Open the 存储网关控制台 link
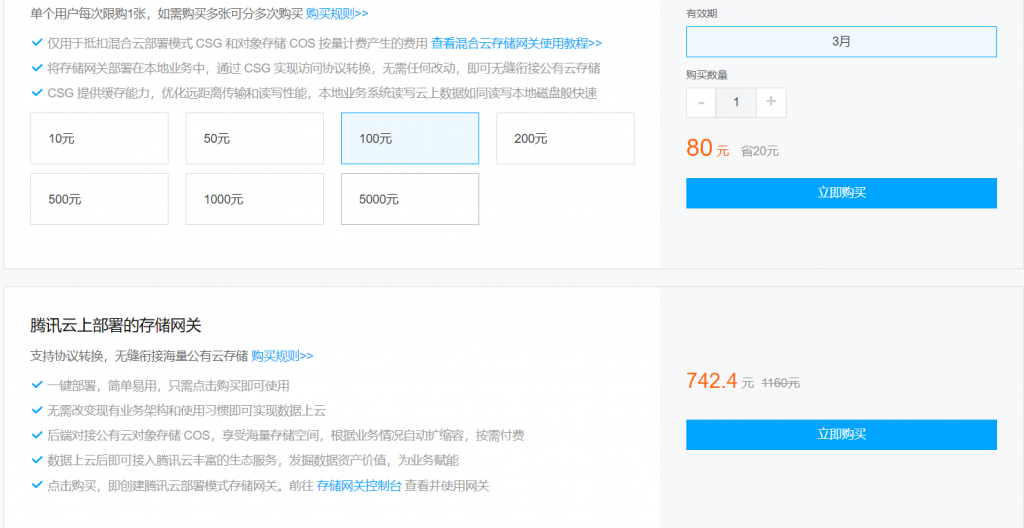The image size is (1024, 528). (359, 486)
